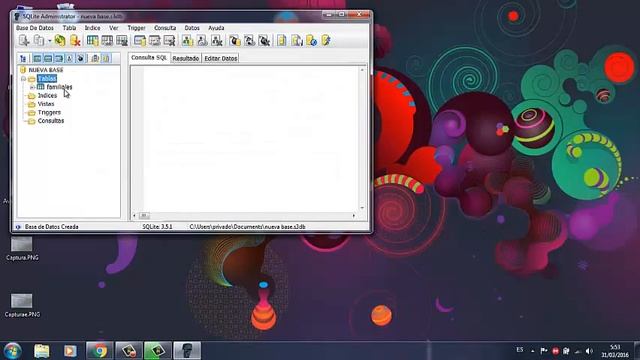Click the SQL editor horizontal scroll right arrow
640x360 pixels.
click(x=354, y=215)
